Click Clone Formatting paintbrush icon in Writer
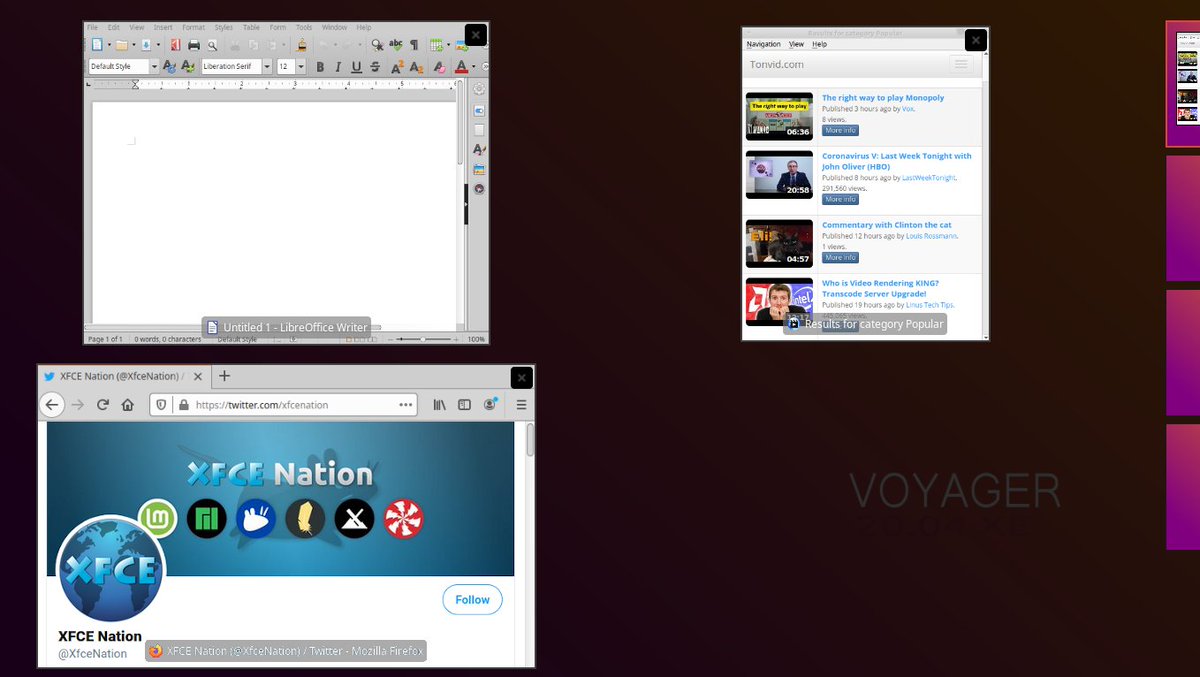The image size is (1200, 677). (x=301, y=45)
